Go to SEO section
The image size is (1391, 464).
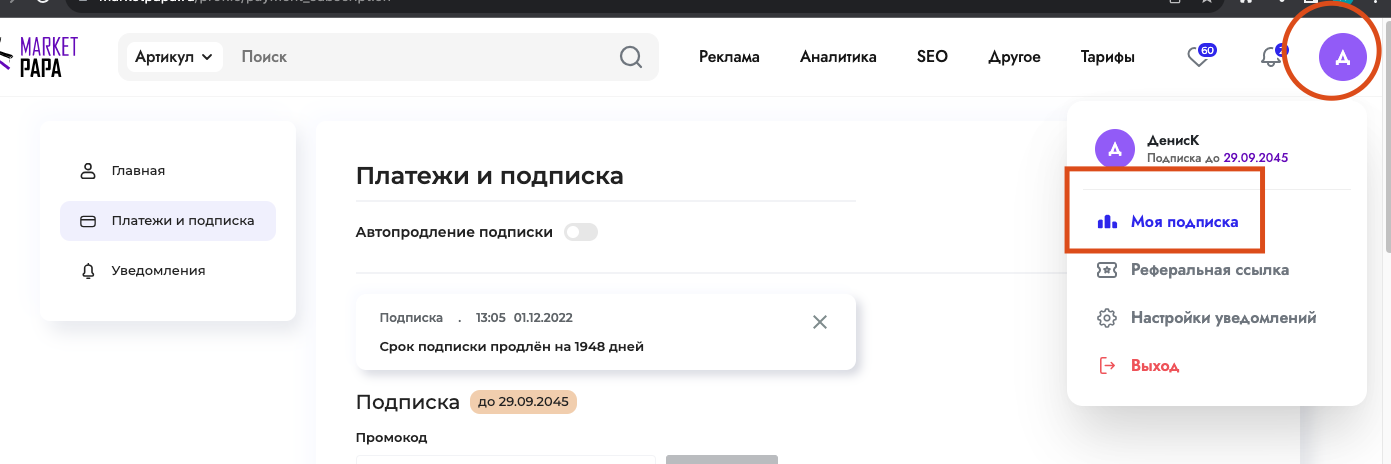click(x=932, y=57)
